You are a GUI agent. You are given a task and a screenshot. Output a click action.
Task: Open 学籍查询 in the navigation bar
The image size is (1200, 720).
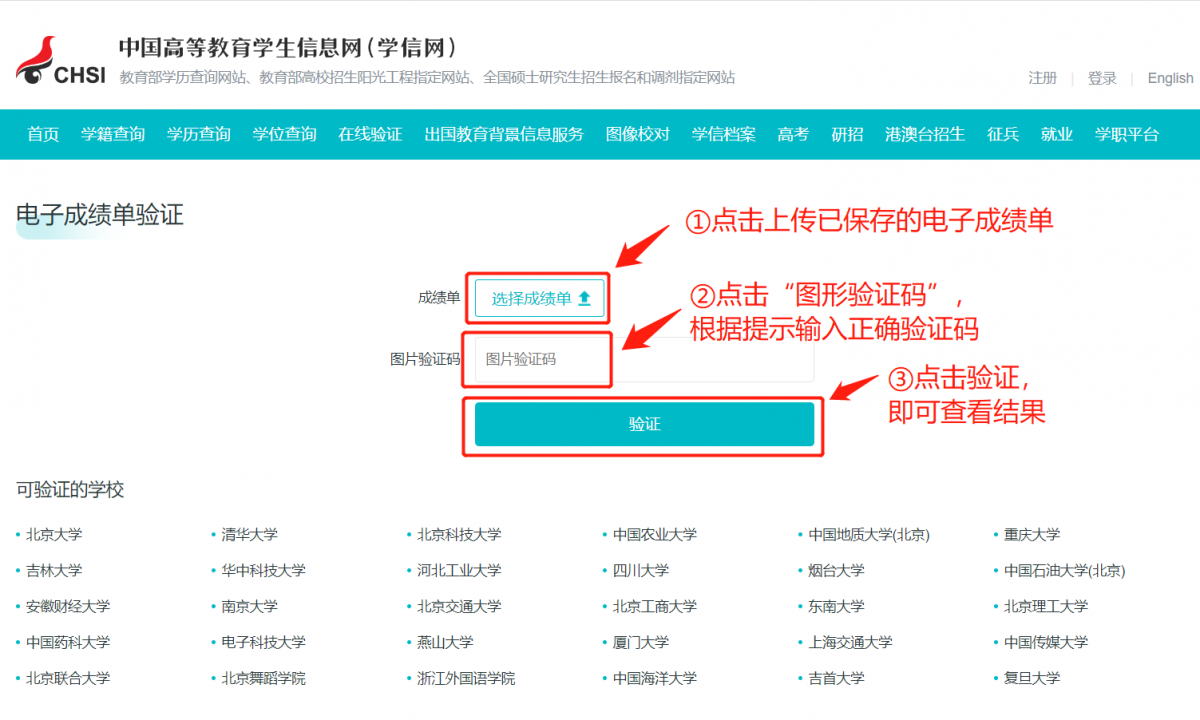113,134
